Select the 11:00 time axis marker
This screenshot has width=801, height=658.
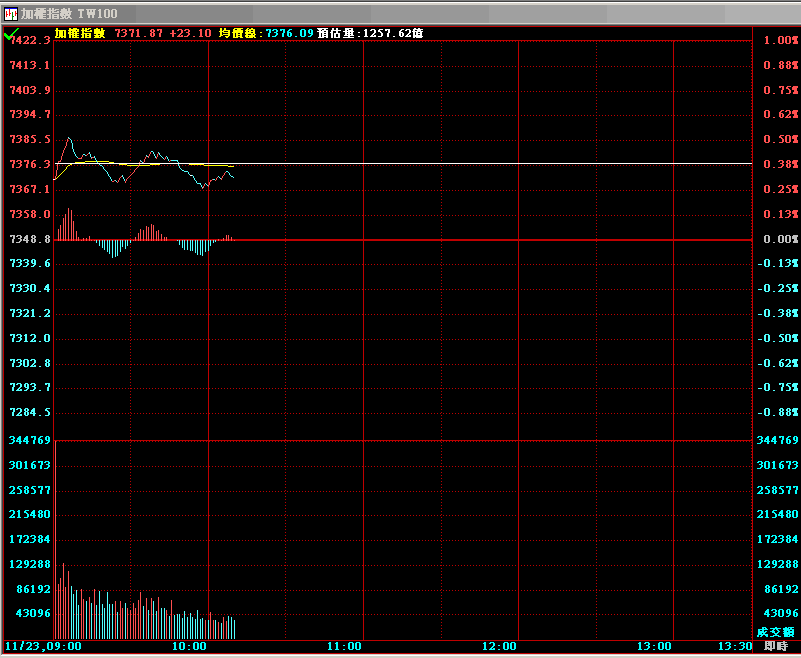coord(344,647)
